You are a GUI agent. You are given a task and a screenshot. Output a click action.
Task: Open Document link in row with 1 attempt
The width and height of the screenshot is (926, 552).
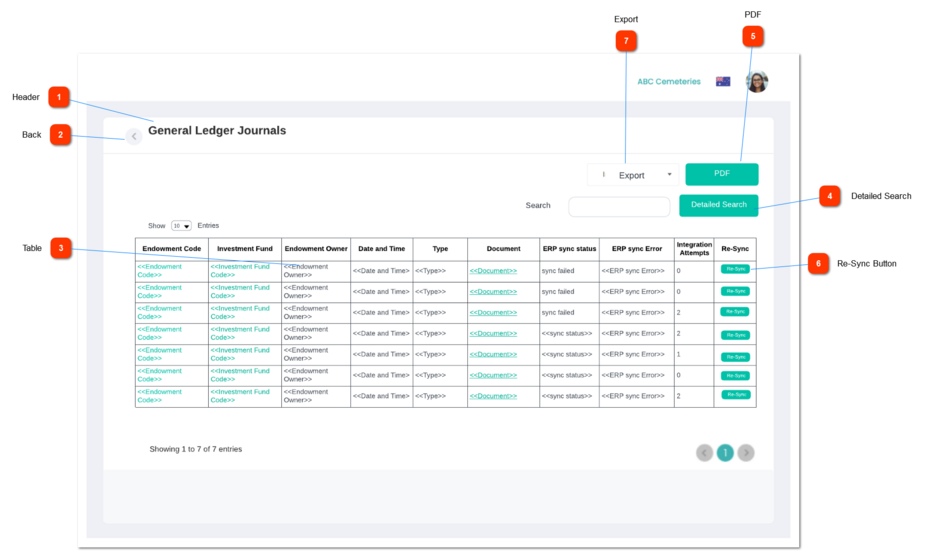point(493,354)
